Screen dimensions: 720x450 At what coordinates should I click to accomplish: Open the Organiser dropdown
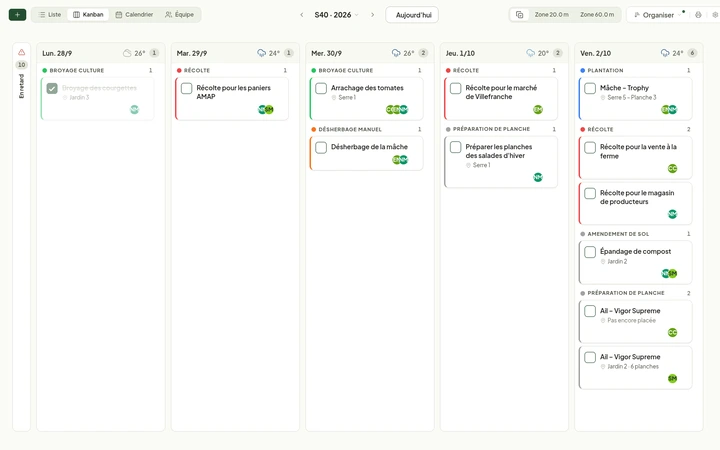click(x=658, y=15)
